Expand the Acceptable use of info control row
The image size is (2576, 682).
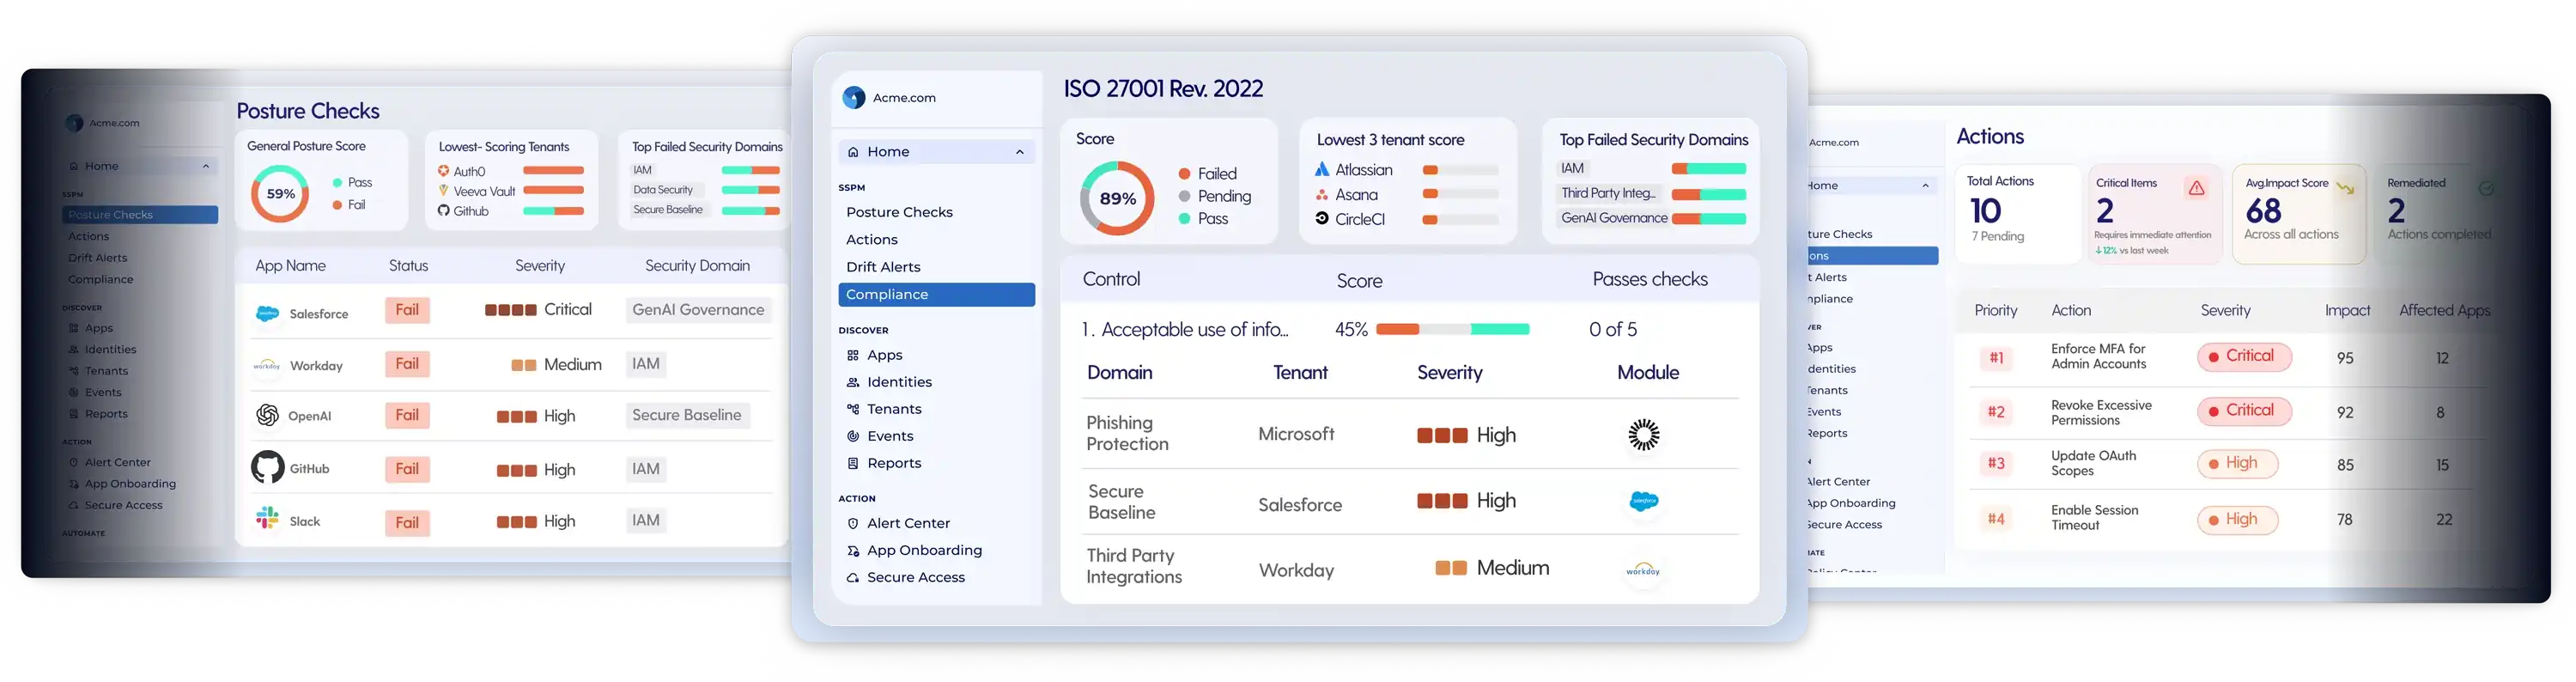click(x=1409, y=329)
